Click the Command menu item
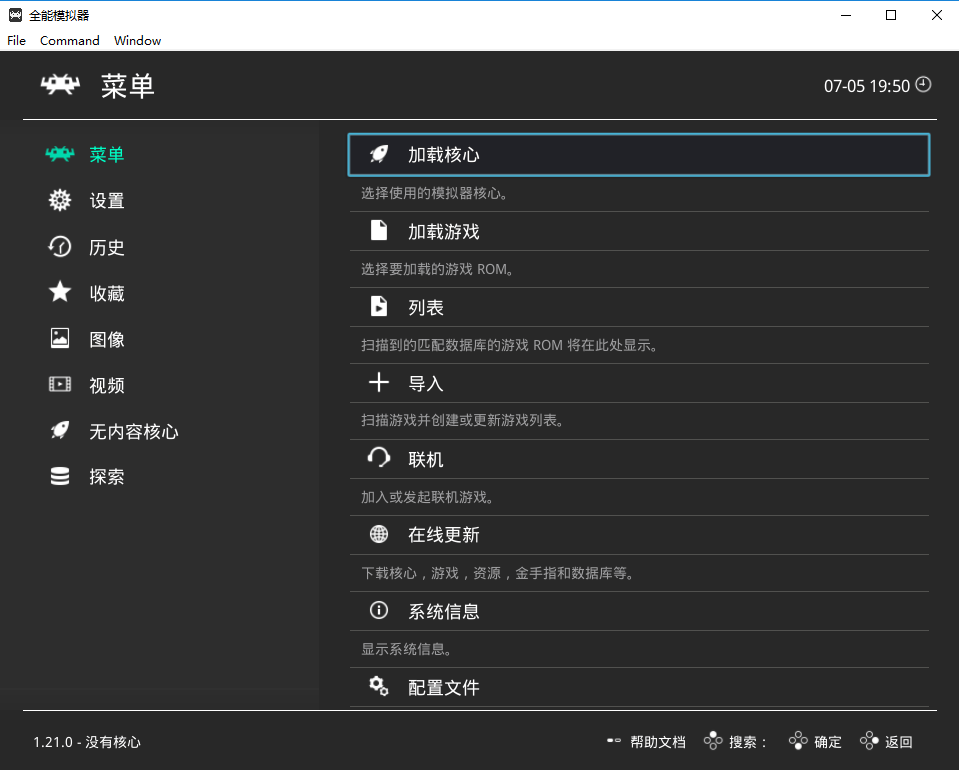This screenshot has width=959, height=770. coord(69,40)
